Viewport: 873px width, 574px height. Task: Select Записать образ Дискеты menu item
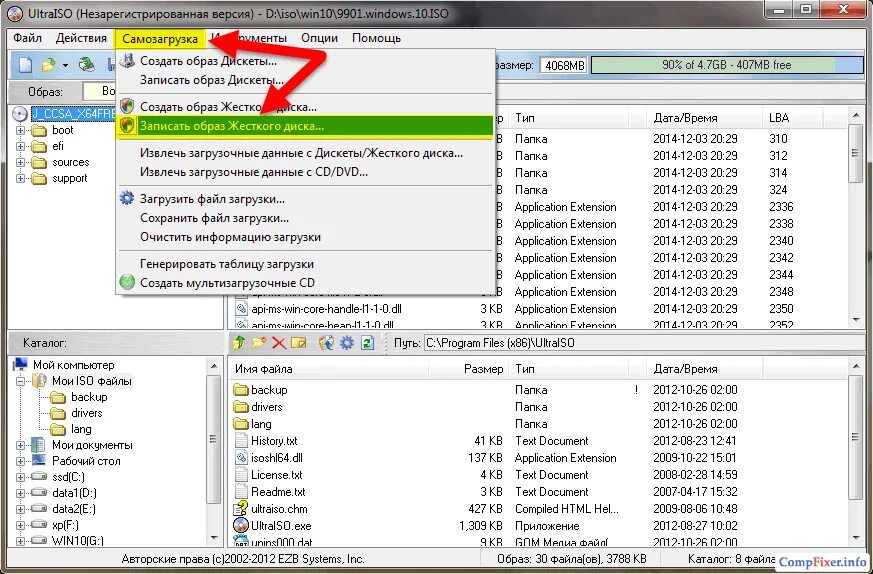point(305,80)
